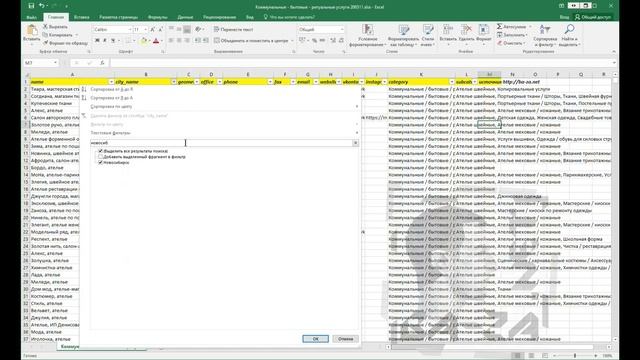Image resolution: width=640 pixels, height=360 pixels.
Task: Switch to the Разметка страницы tab
Action: click(x=118, y=17)
